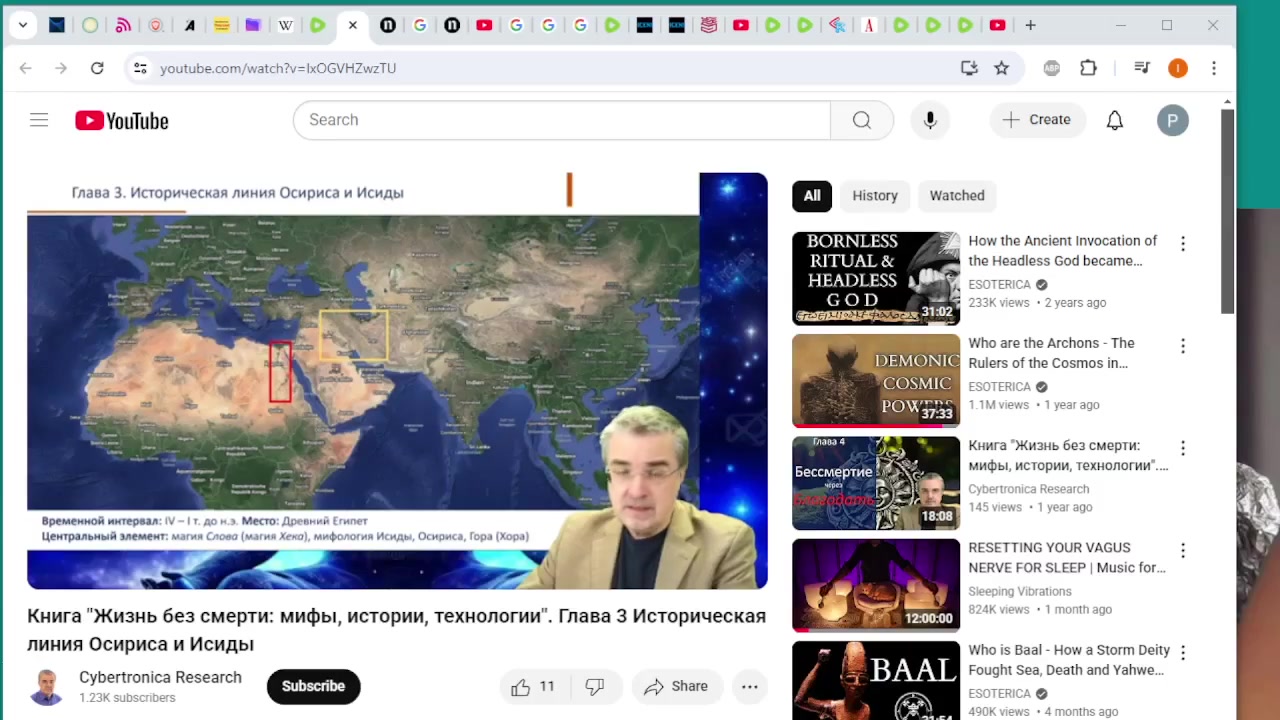Click the YouTube logo home link
Screen dimensions: 1280x720
click(x=122, y=120)
